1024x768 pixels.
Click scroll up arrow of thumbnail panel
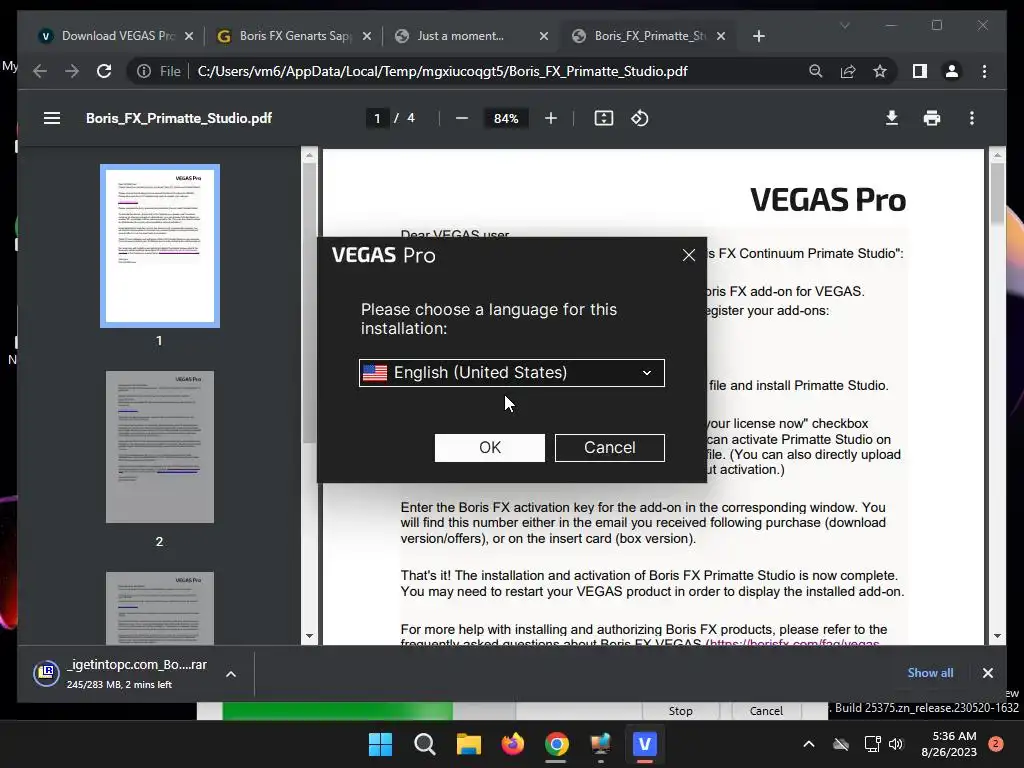309,155
